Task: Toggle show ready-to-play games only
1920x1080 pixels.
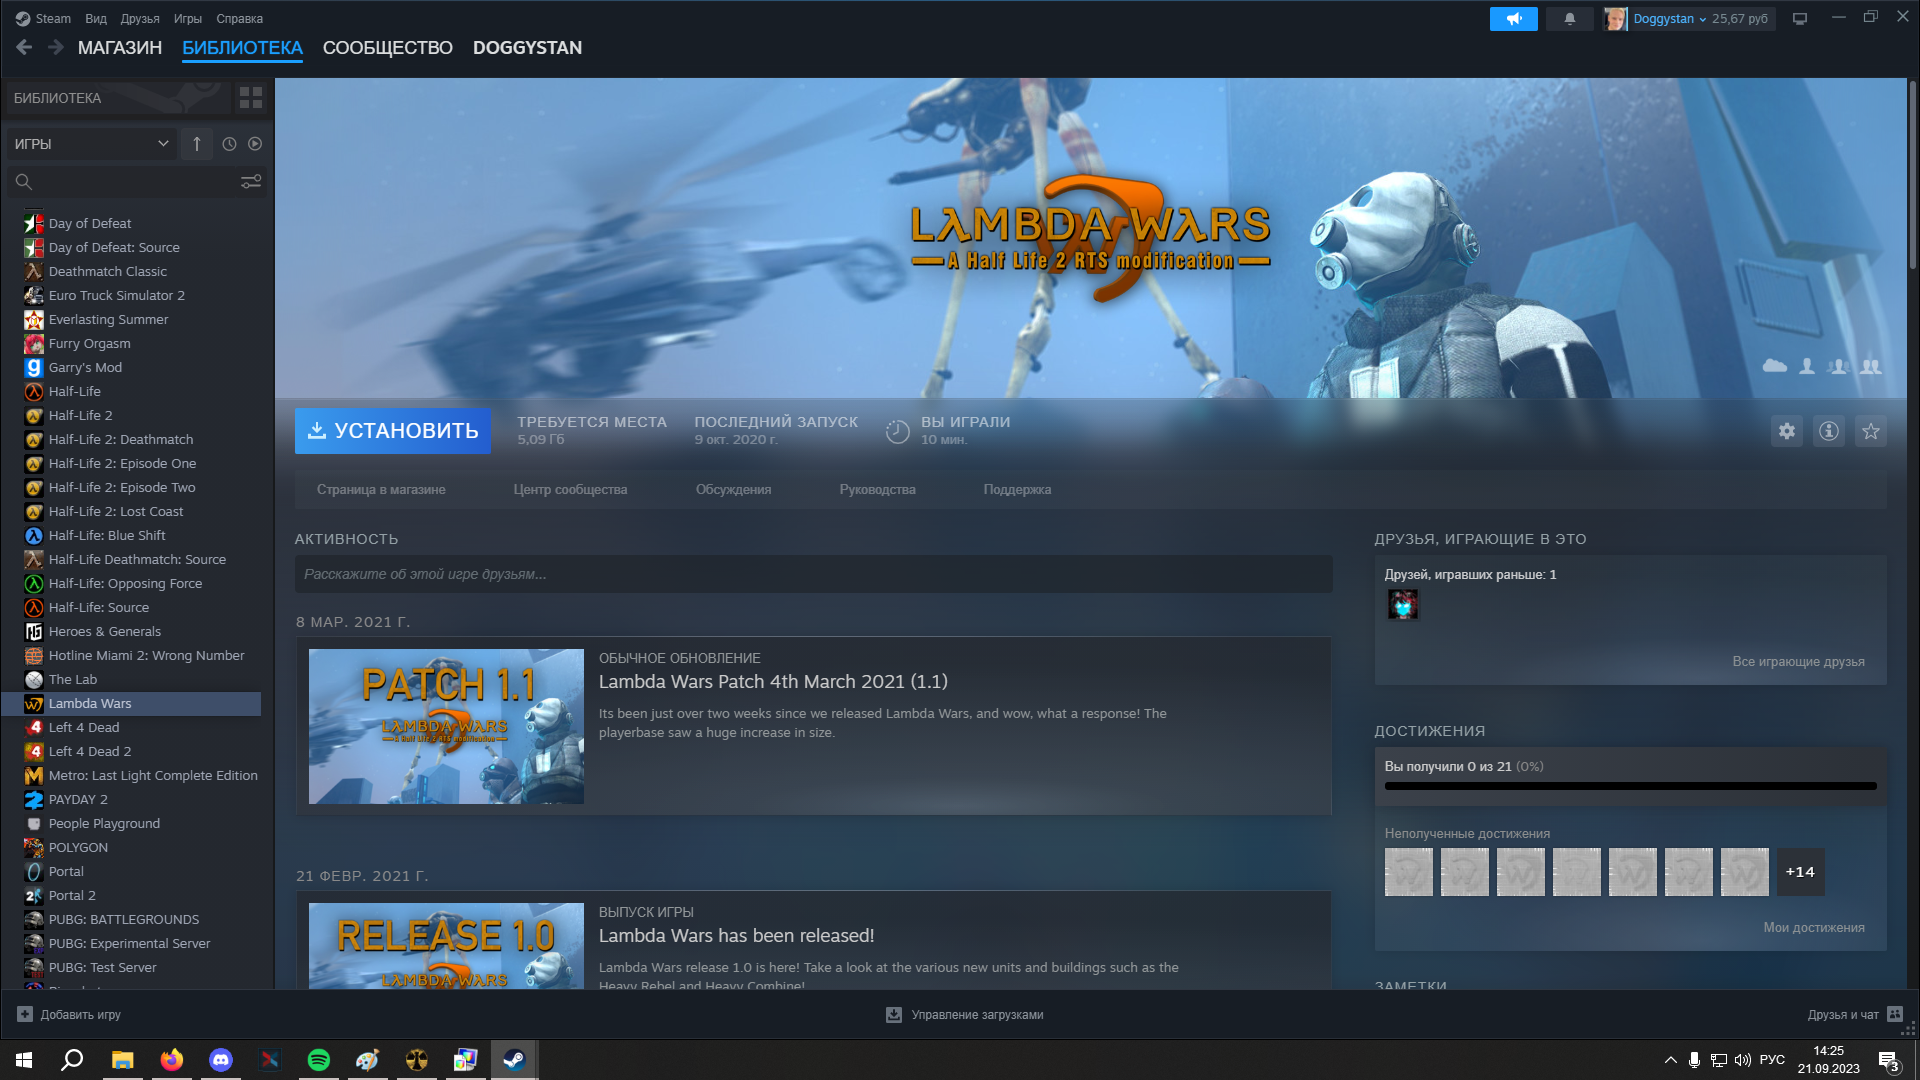Action: coord(255,144)
